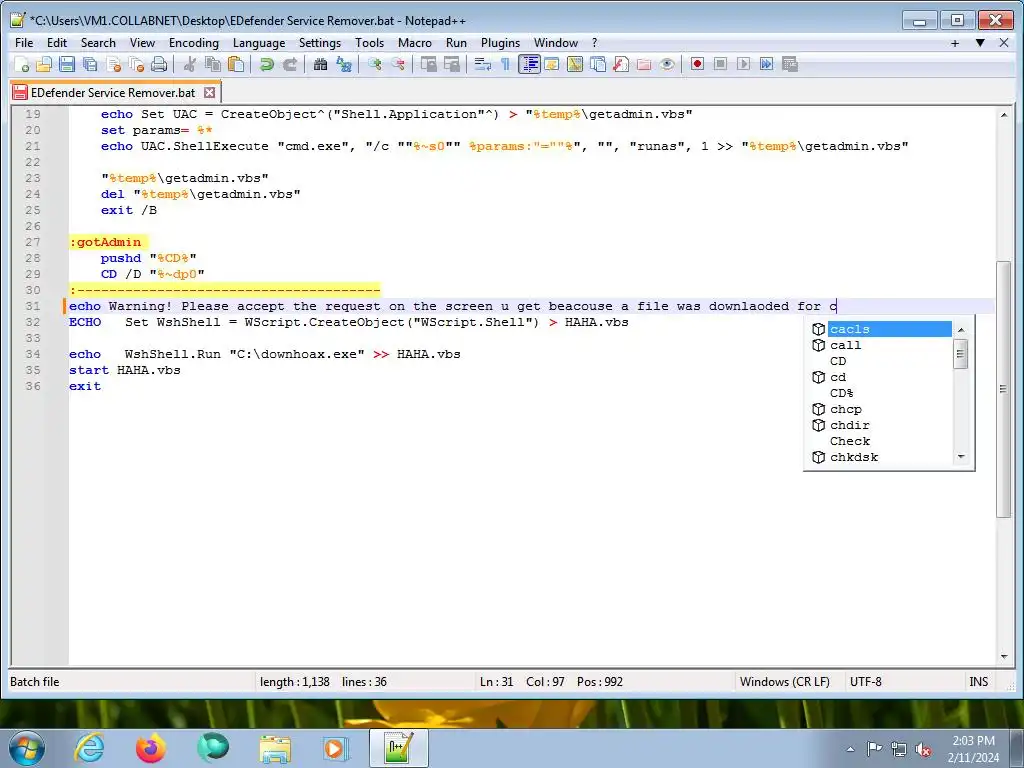Open Internet Explorer from the taskbar

point(89,748)
